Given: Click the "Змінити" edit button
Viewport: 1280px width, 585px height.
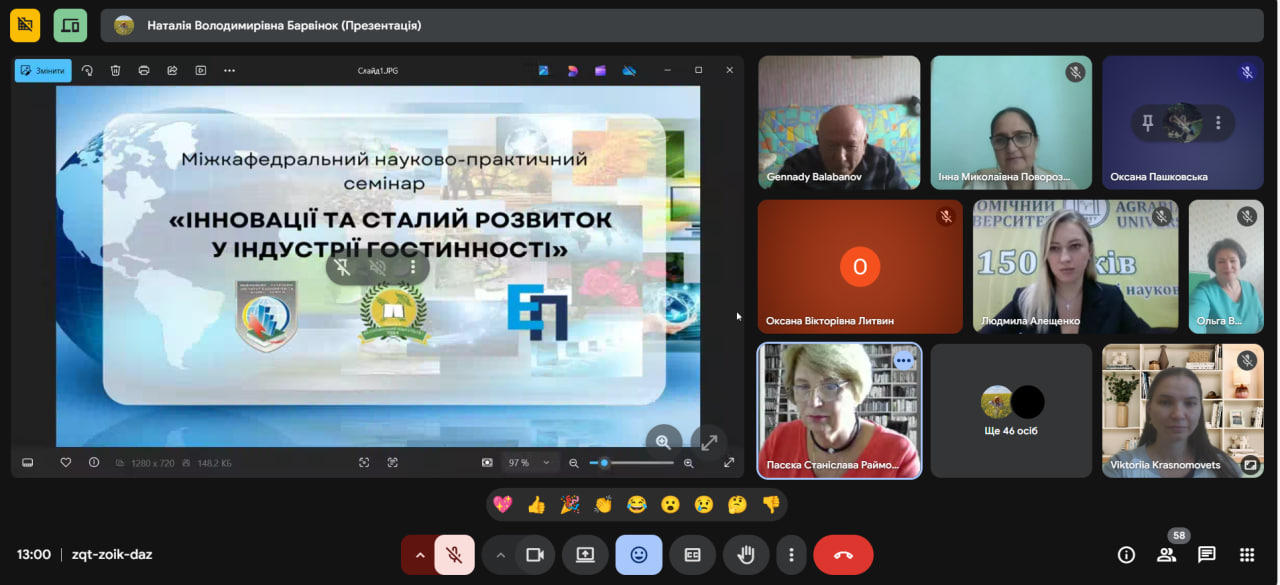Looking at the screenshot, I should 43,71.
